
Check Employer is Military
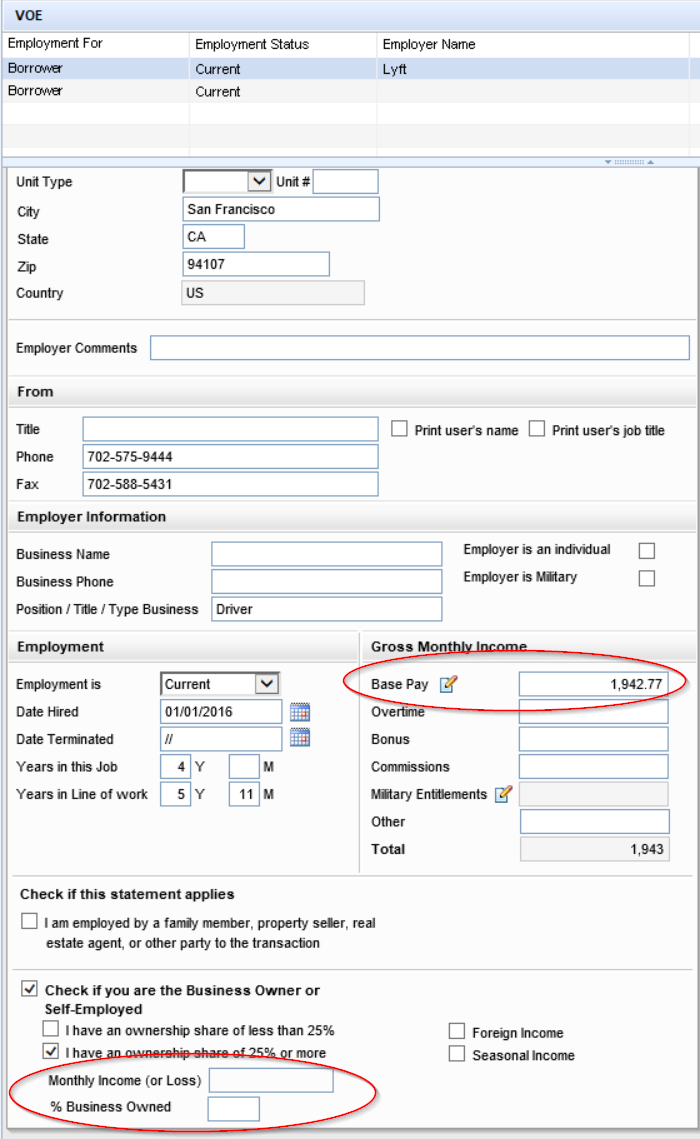[647, 578]
